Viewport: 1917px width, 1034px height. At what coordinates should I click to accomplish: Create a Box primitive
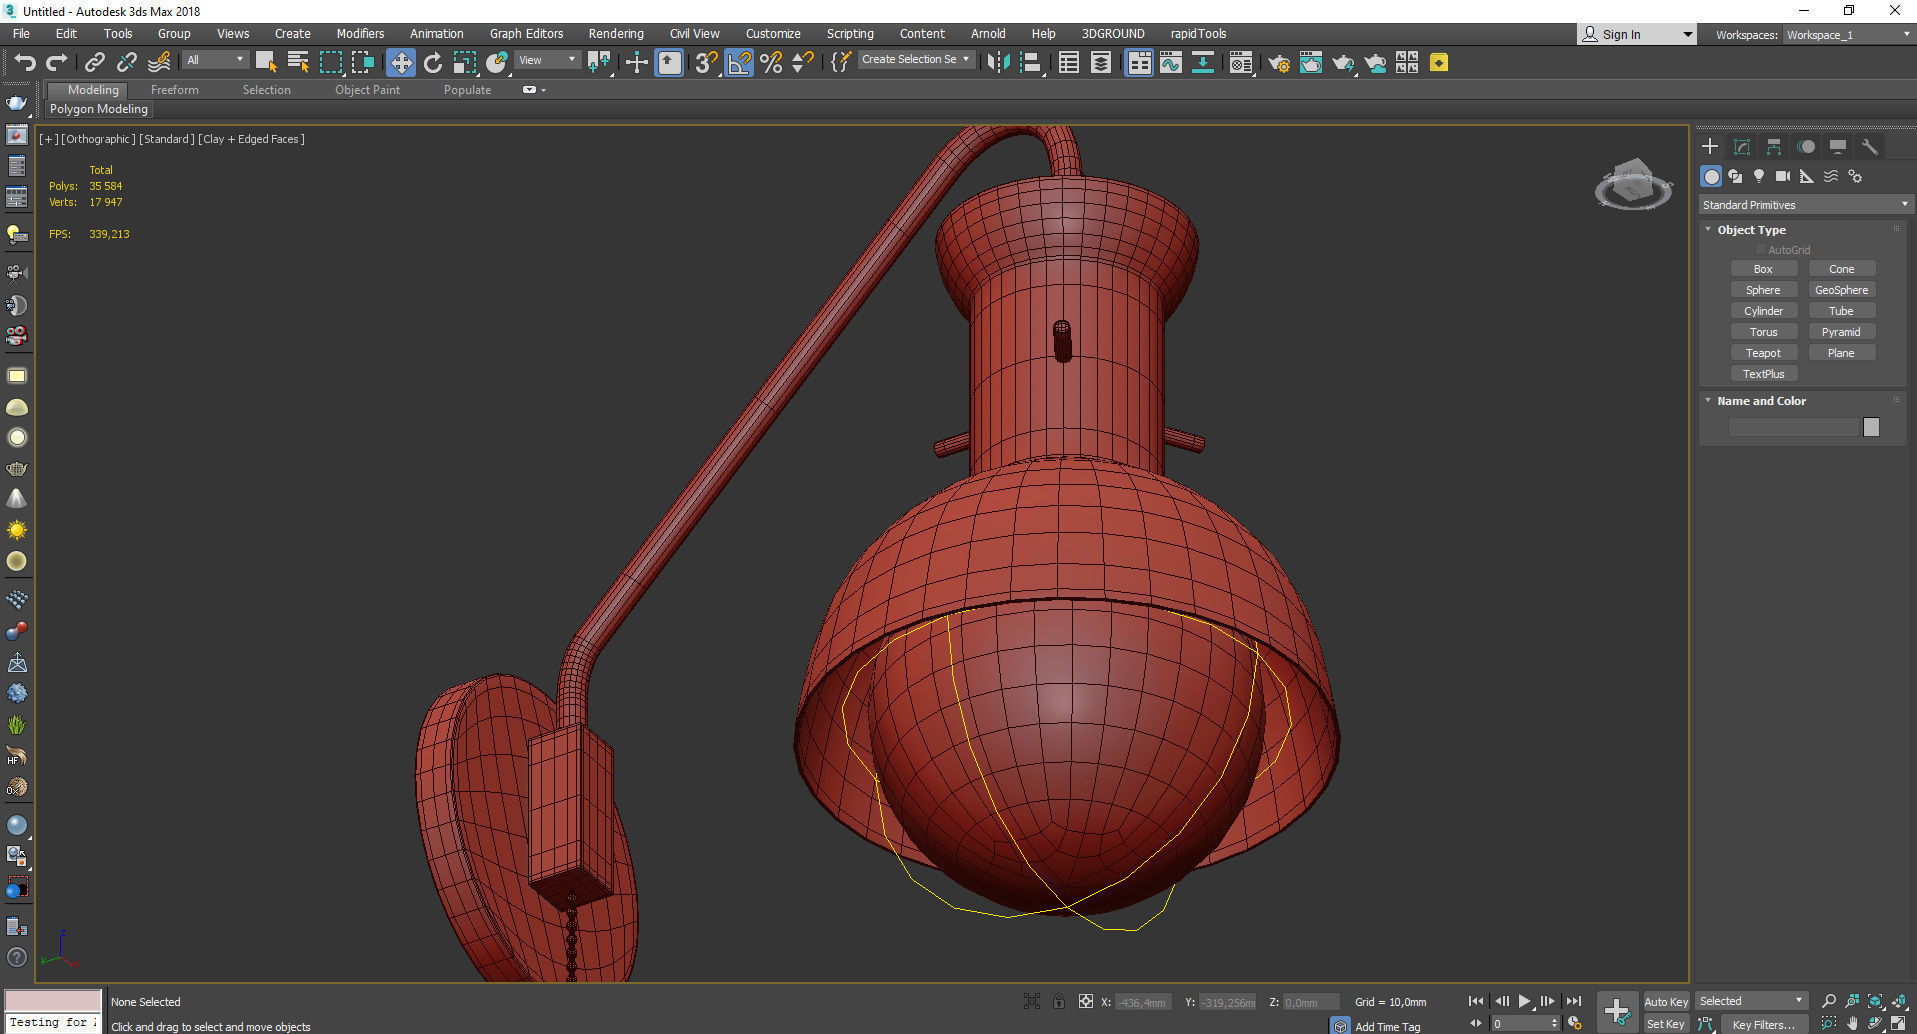(1763, 269)
